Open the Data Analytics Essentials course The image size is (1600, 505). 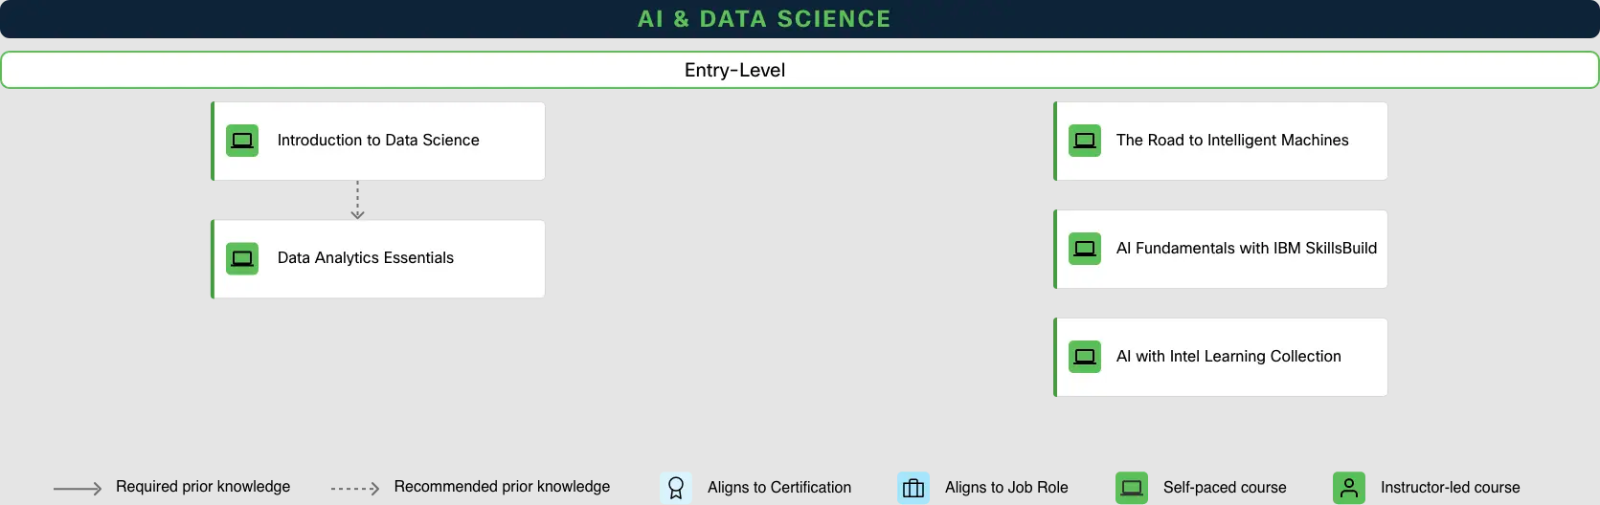[366, 258]
